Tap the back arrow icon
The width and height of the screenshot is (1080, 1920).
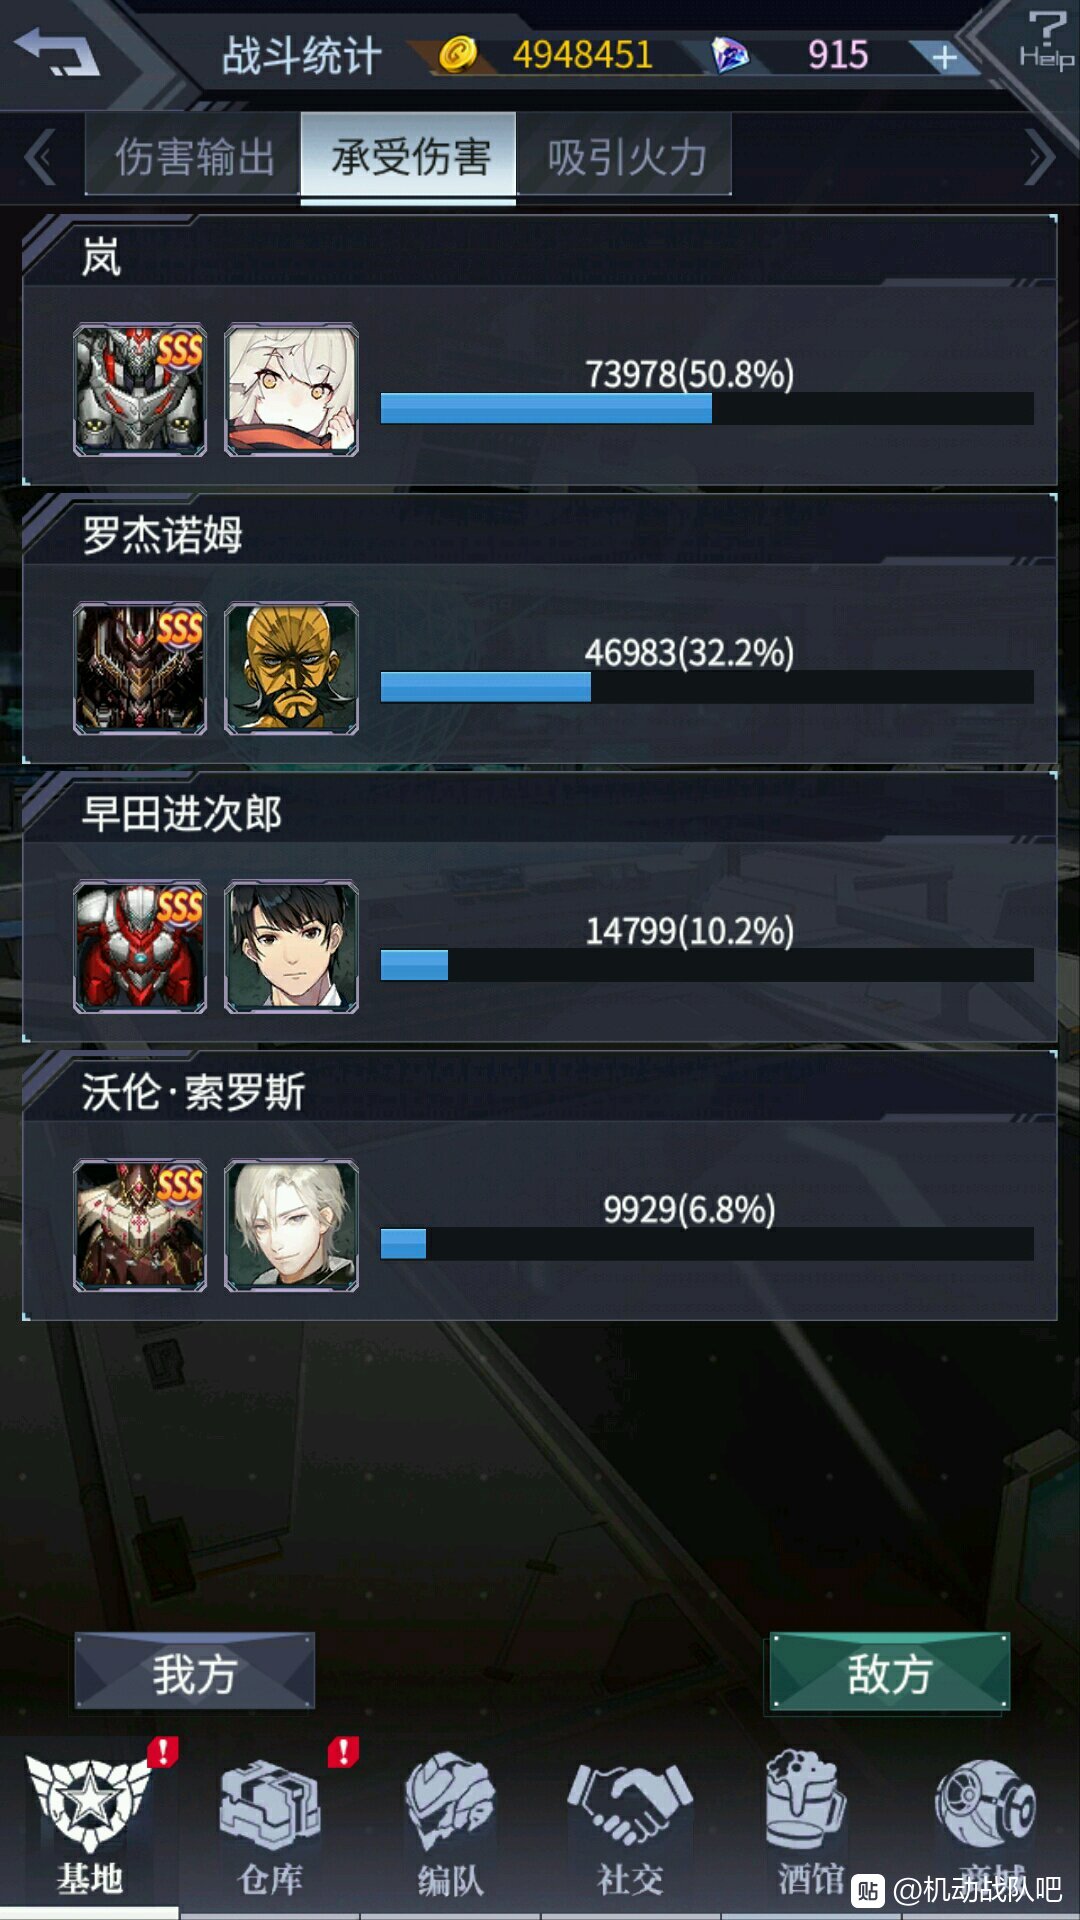(x=58, y=50)
